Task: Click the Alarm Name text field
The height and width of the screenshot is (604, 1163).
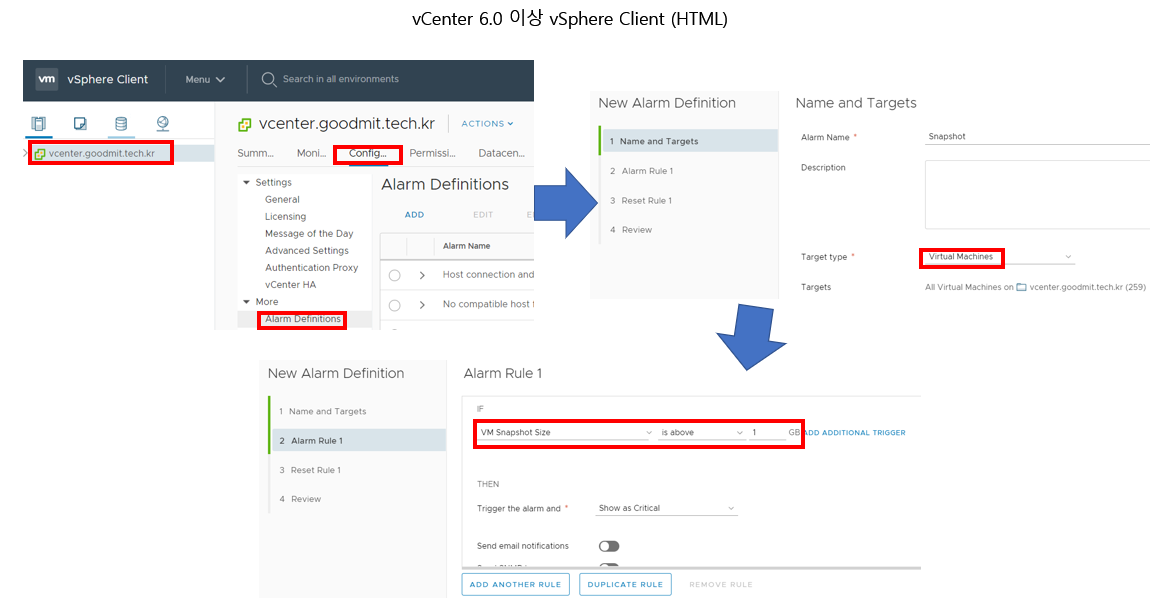Action: [1037, 137]
